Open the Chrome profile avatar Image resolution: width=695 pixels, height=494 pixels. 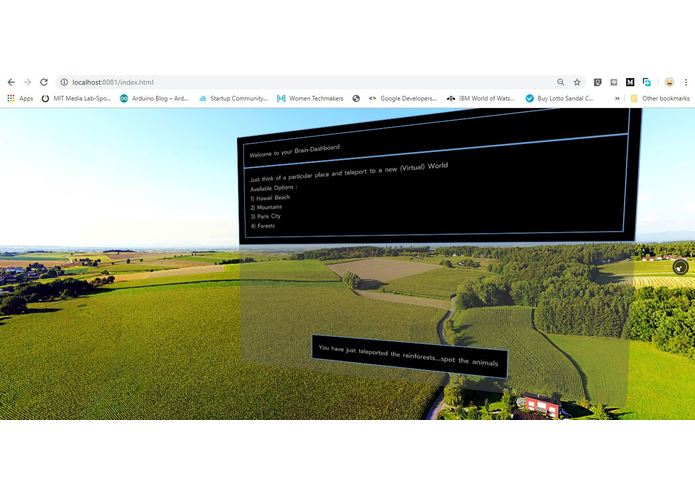click(669, 82)
